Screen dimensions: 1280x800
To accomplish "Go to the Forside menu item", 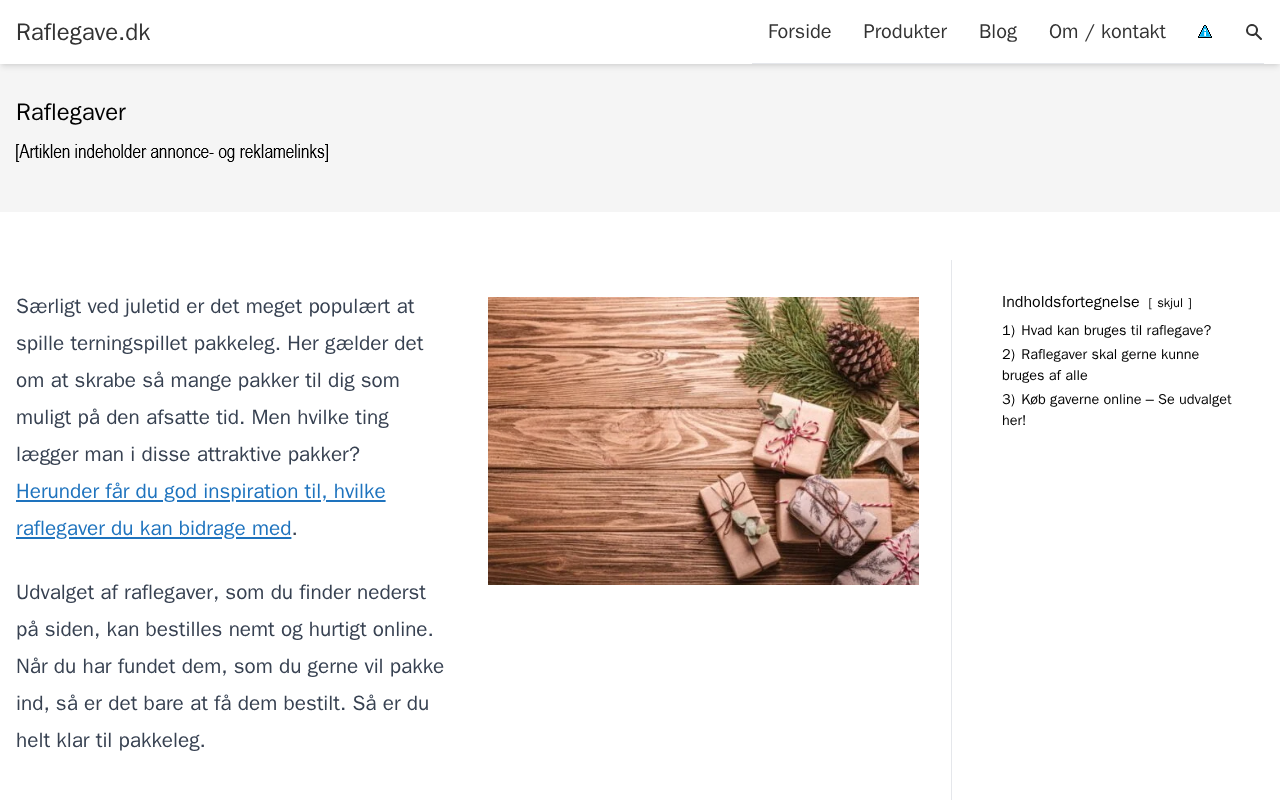I will 799,32.
